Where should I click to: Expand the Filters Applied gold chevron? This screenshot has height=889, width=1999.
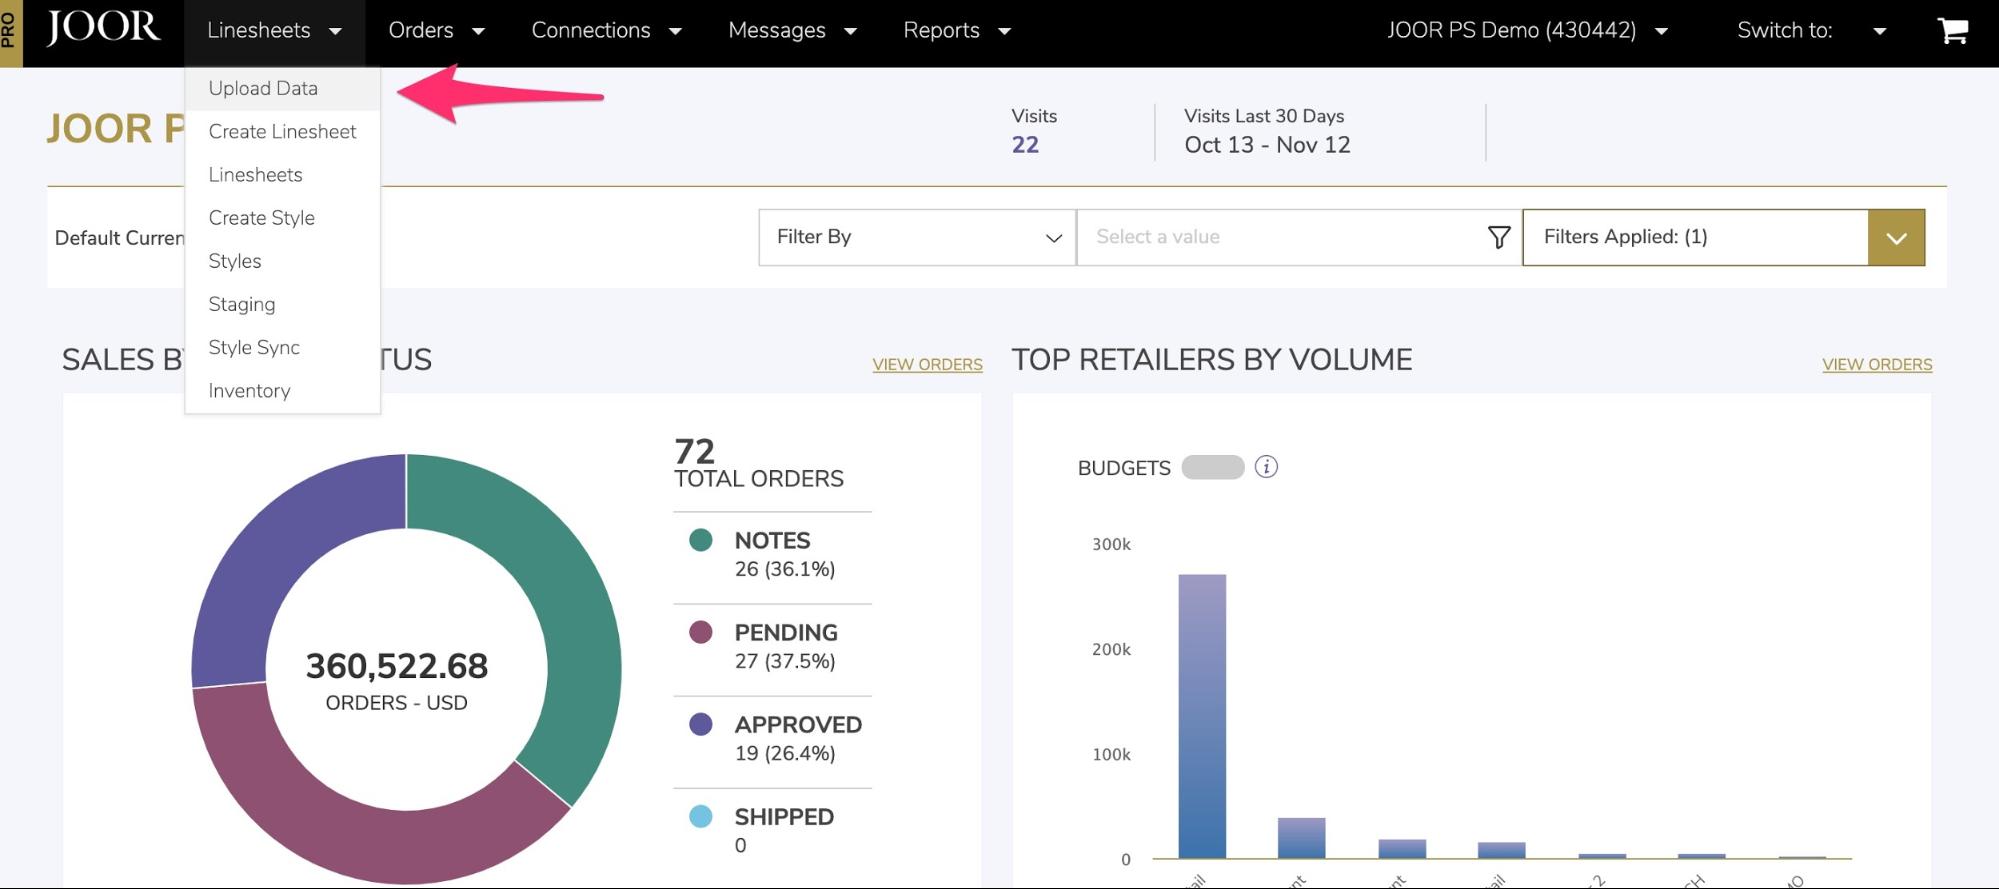(1896, 237)
